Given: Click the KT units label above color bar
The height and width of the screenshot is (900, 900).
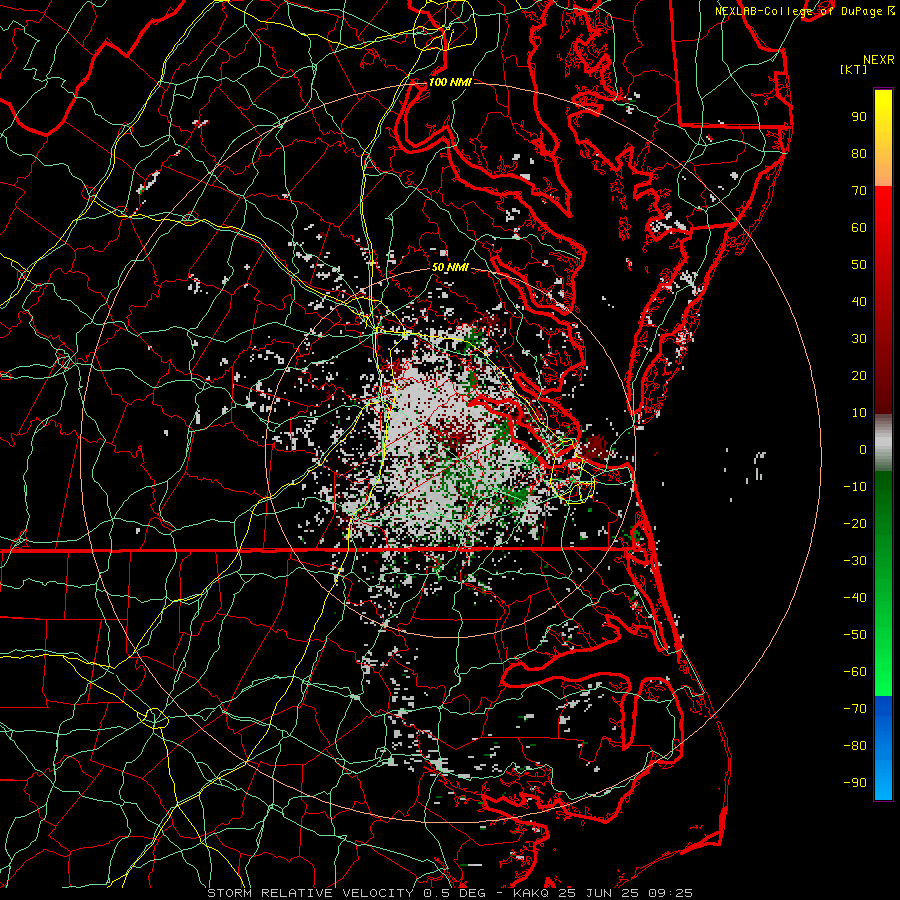Looking at the screenshot, I should pyautogui.click(x=854, y=69).
